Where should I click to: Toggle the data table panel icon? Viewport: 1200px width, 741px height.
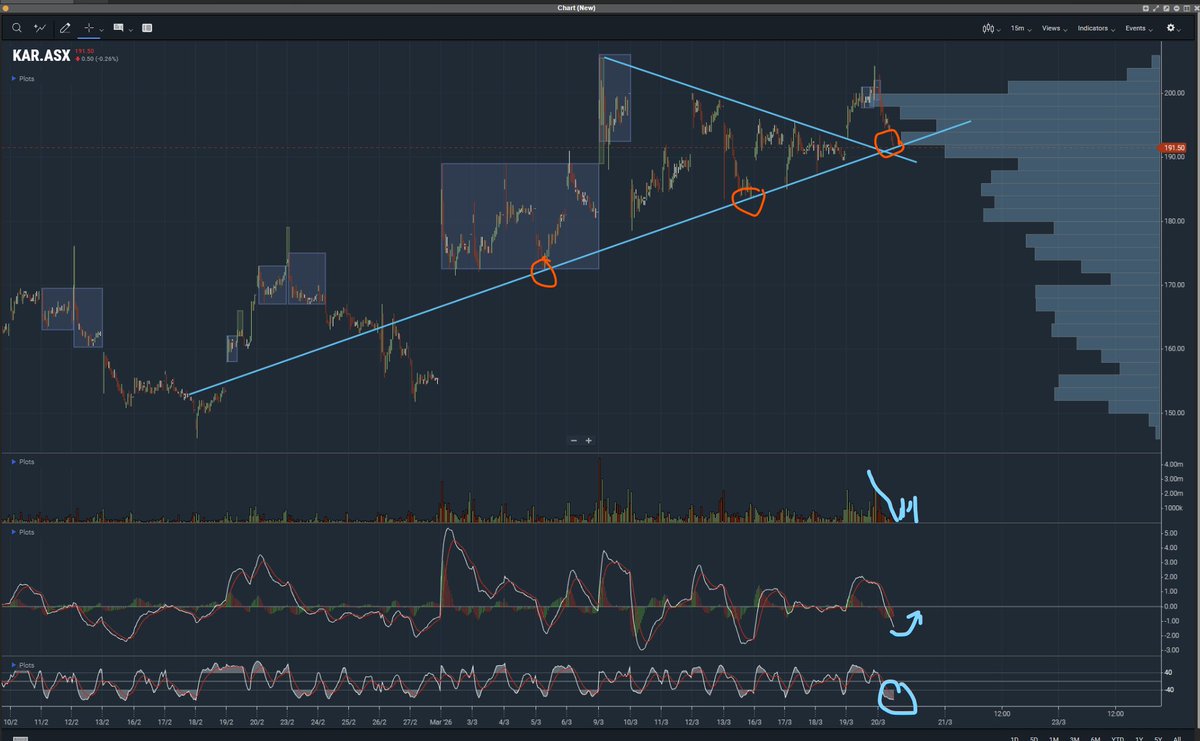[147, 28]
